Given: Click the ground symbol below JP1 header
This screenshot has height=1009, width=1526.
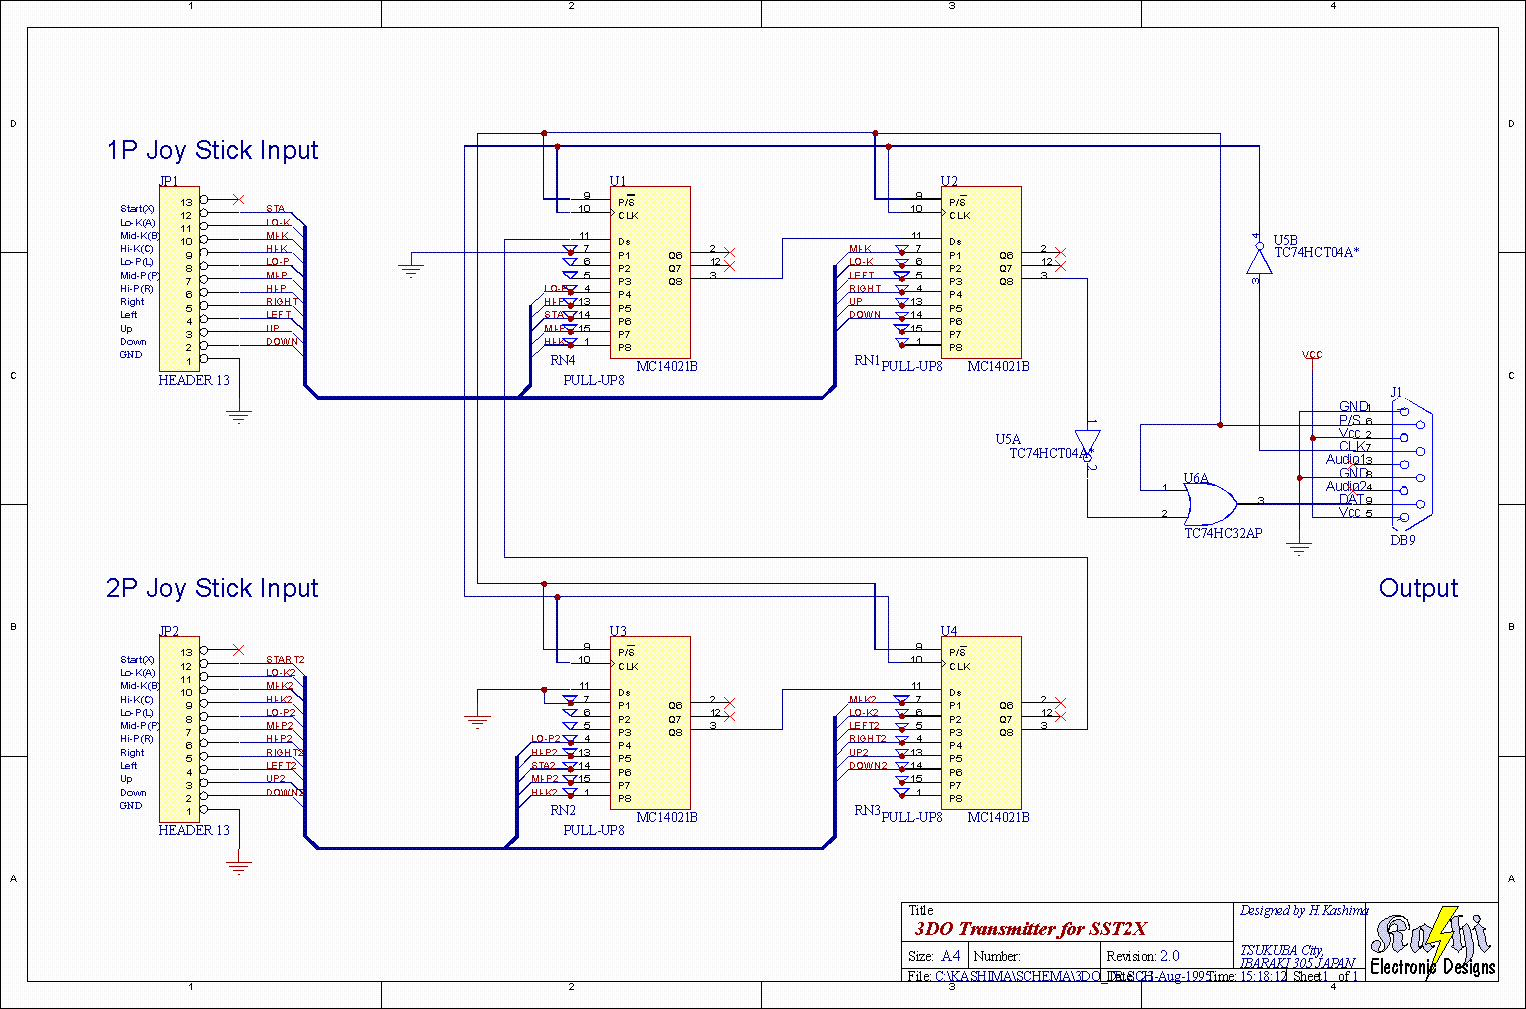Looking at the screenshot, I should [x=238, y=415].
